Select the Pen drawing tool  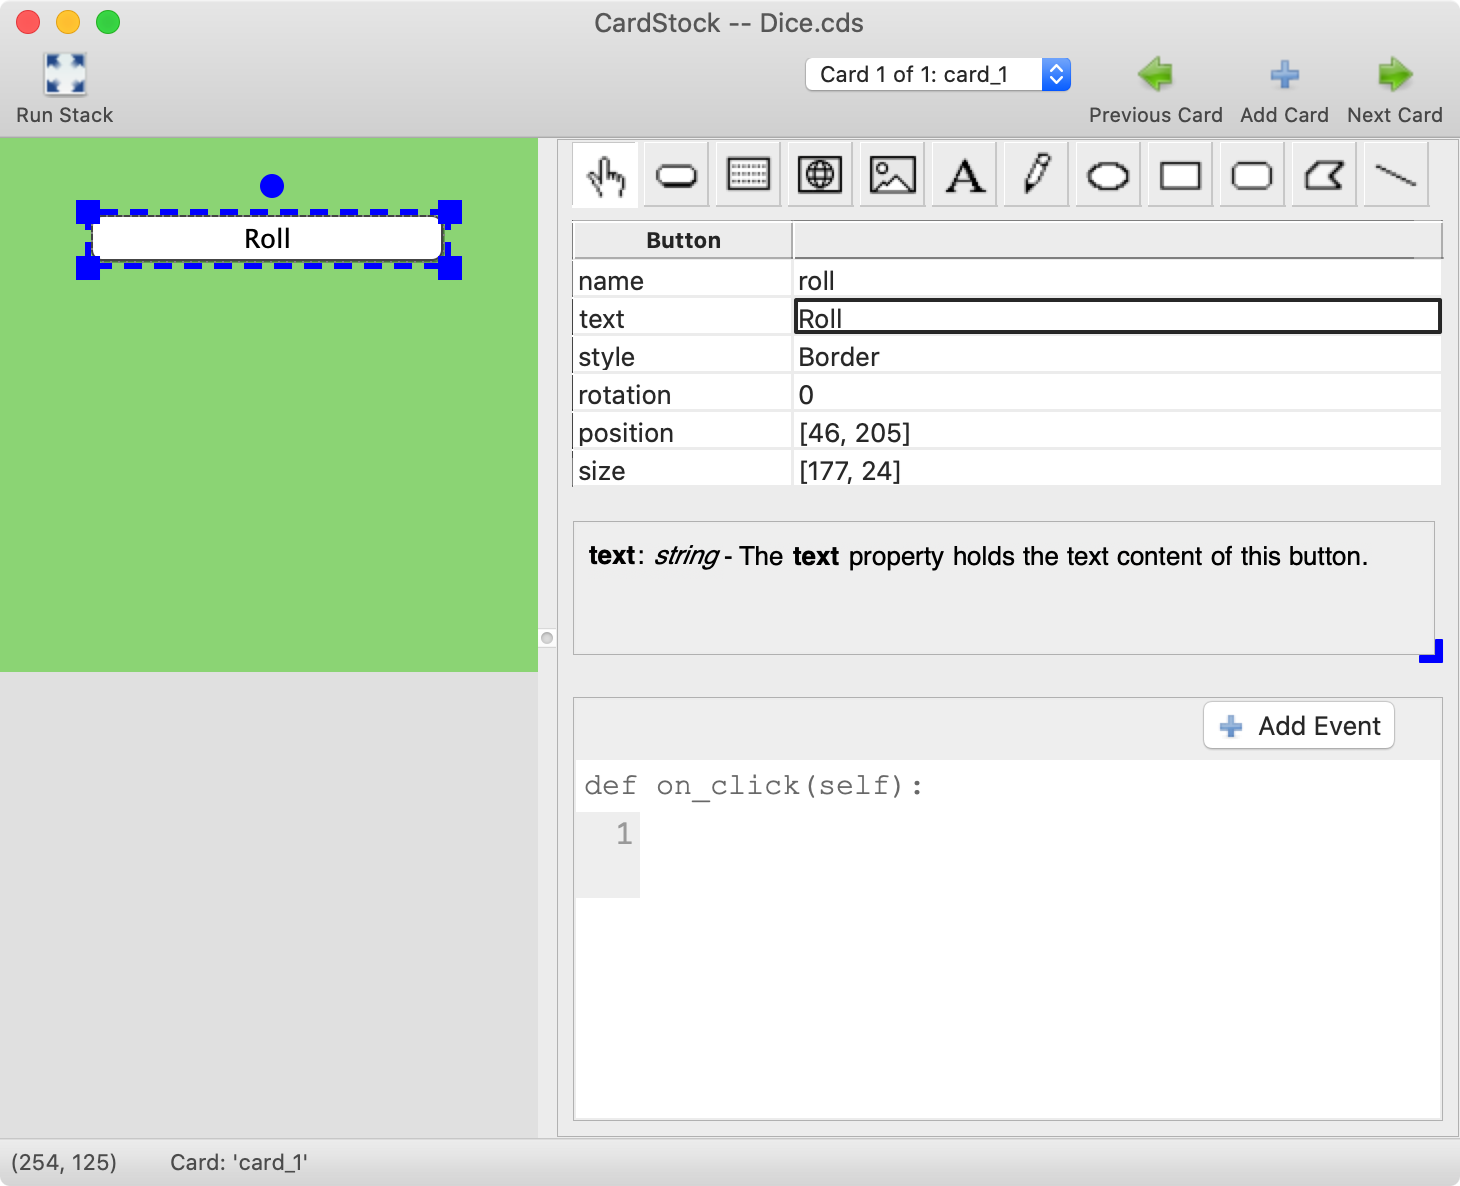click(1036, 176)
